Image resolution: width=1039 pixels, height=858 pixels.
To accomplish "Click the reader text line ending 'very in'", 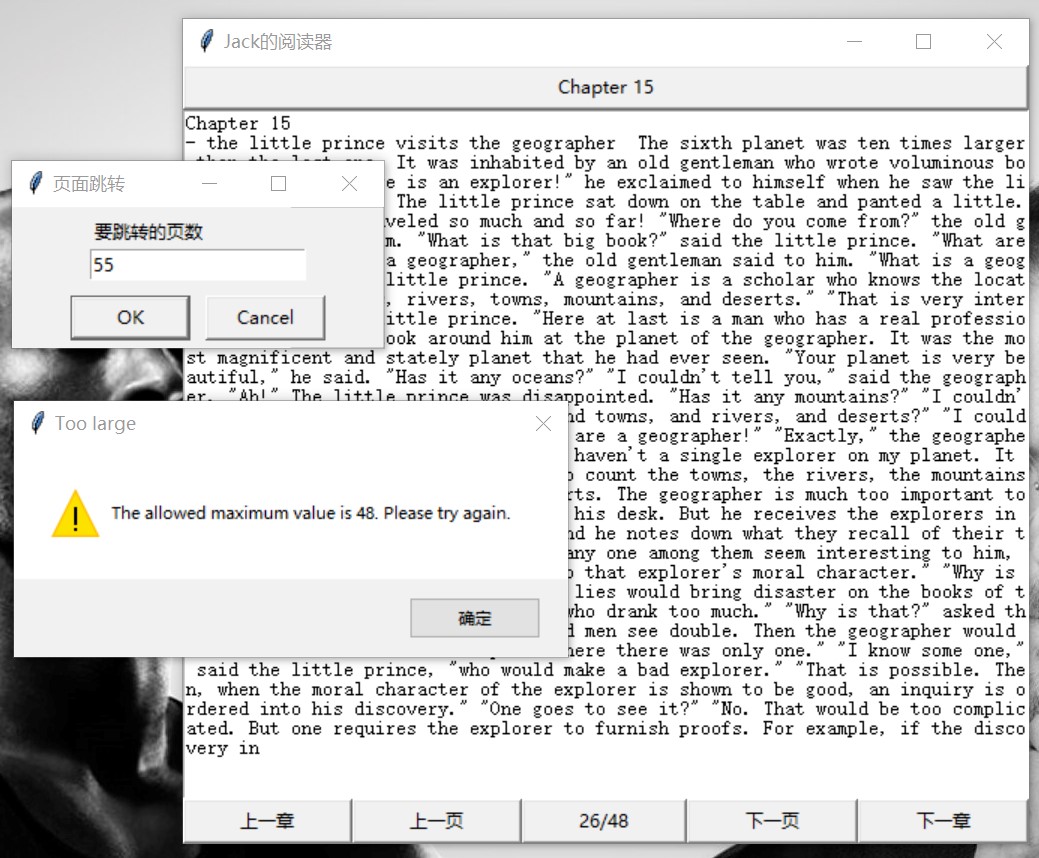I will (223, 748).
